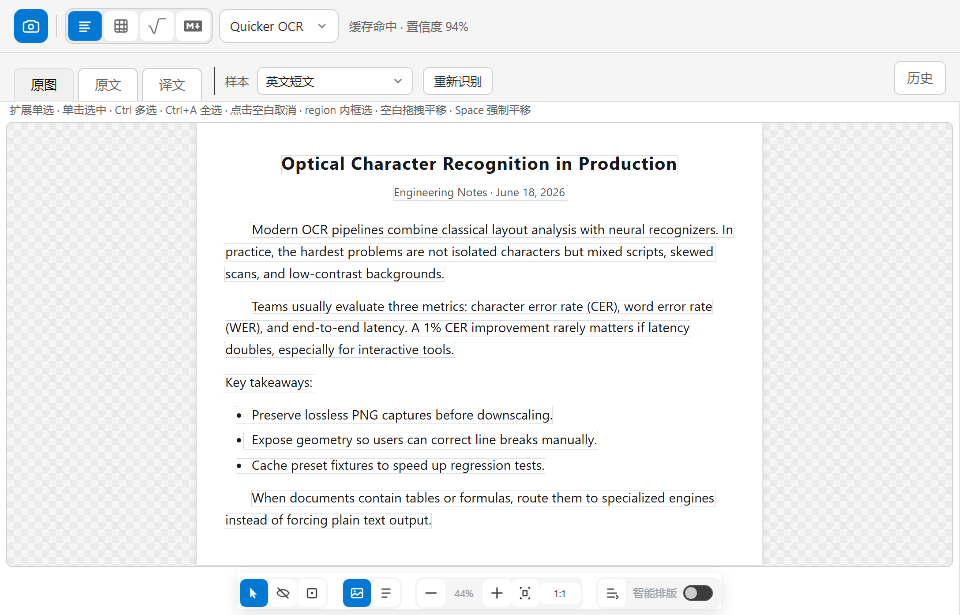Select the line 'doubles, especially for interactive tools.'
960x615 pixels.
(340, 350)
